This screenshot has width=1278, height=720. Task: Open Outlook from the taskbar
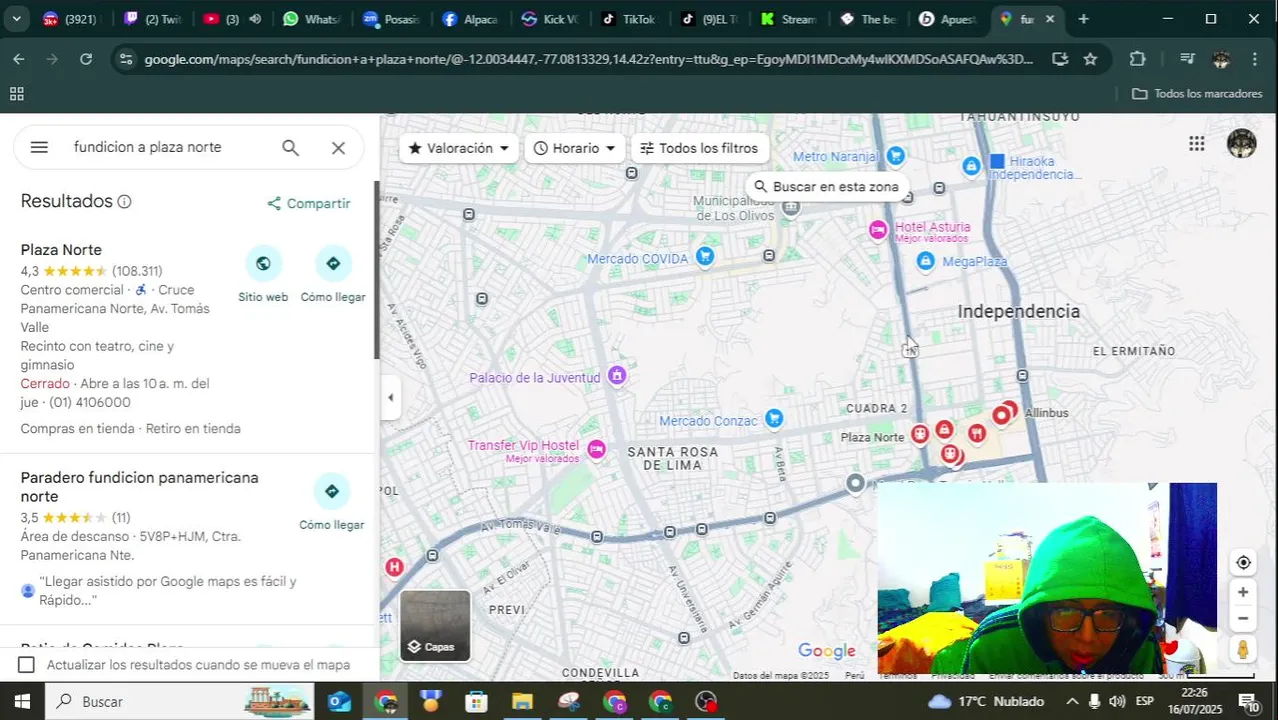[x=339, y=701]
